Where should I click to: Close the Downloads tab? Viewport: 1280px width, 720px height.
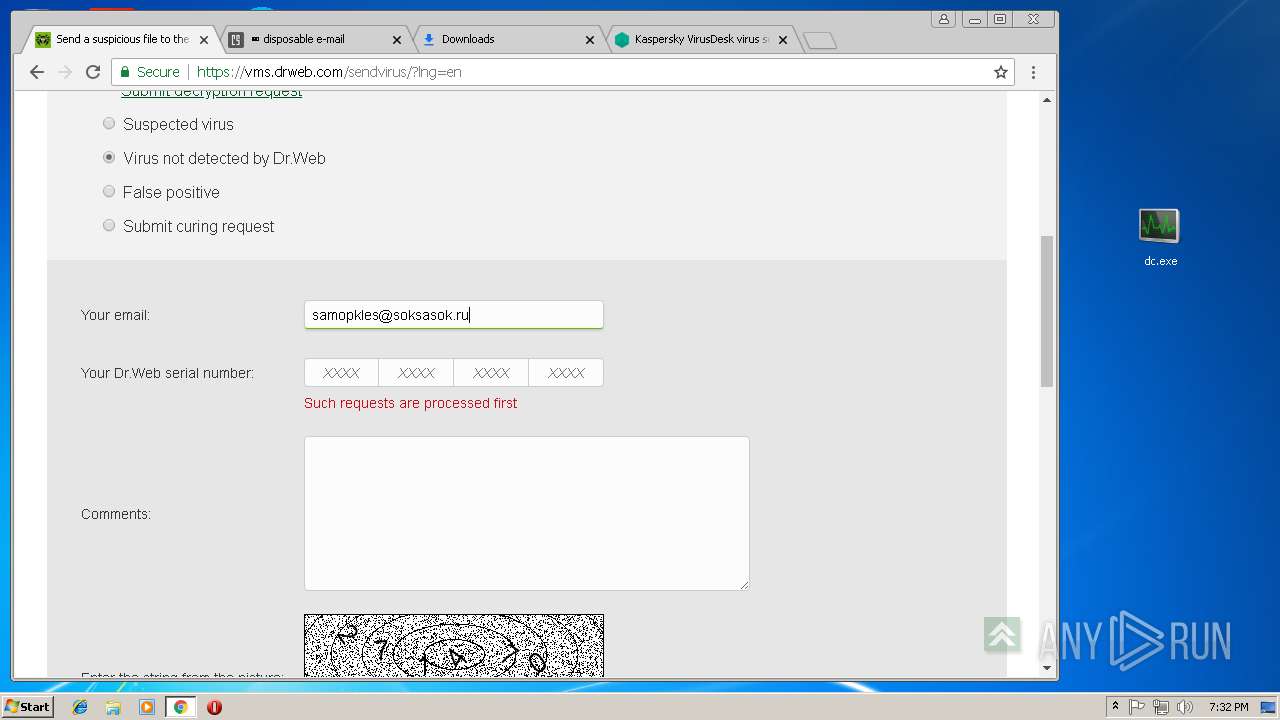(x=590, y=40)
